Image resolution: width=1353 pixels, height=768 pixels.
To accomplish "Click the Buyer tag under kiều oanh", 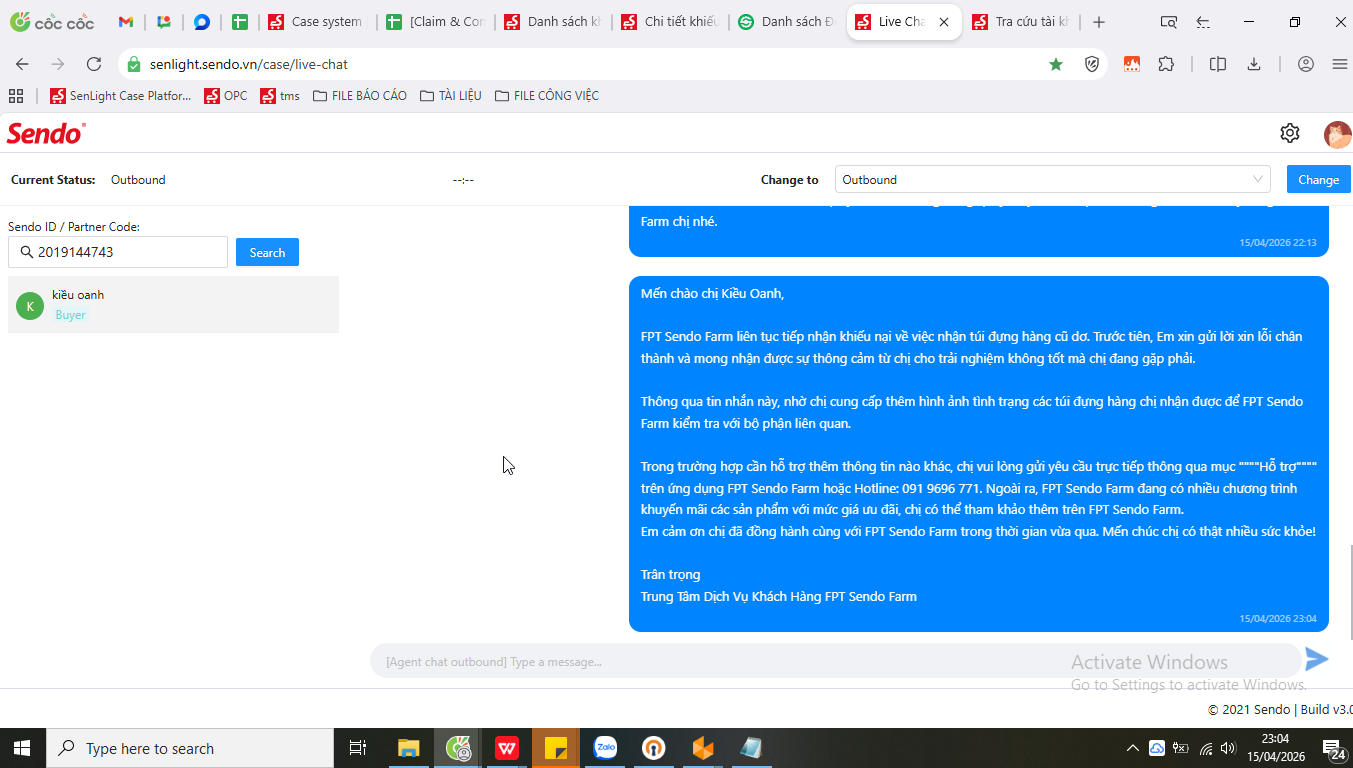I will pos(70,314).
